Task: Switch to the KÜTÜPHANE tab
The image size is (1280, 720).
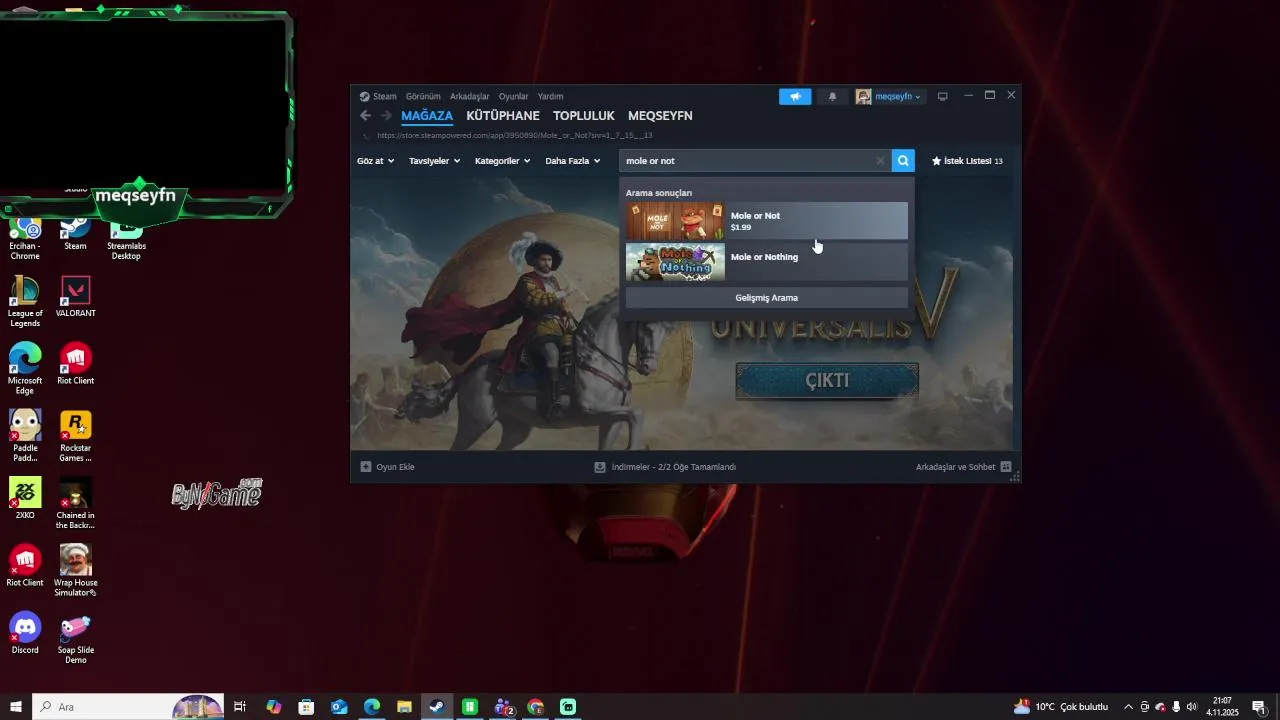Action: coord(503,116)
